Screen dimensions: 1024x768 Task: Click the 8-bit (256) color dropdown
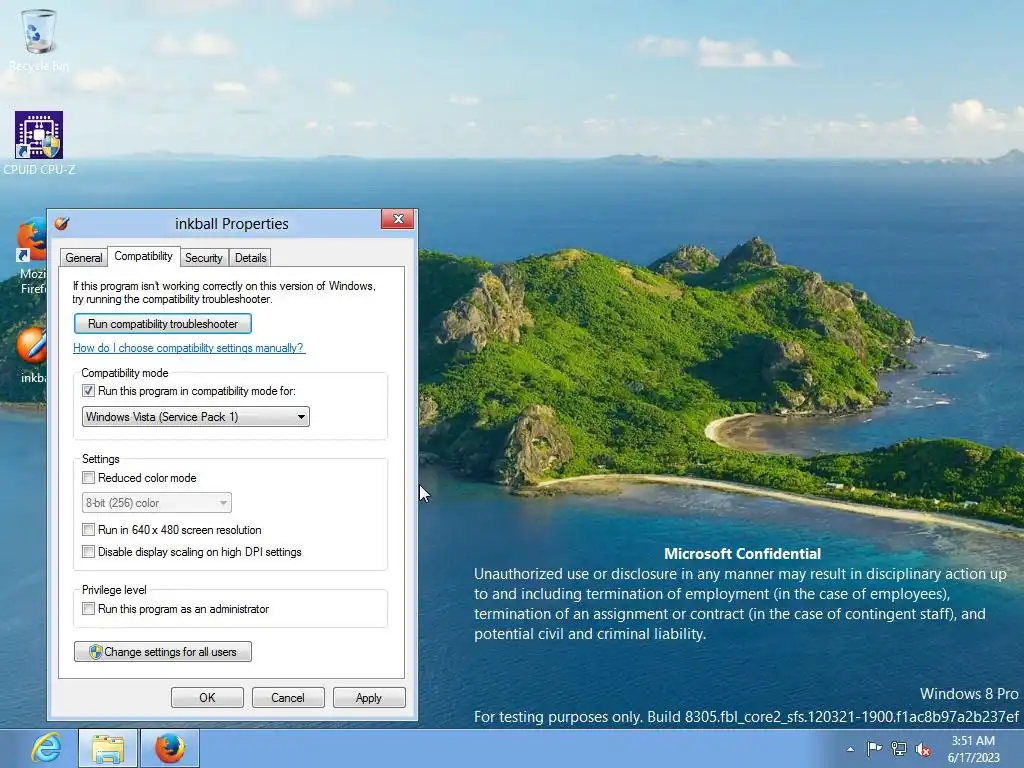click(x=157, y=503)
